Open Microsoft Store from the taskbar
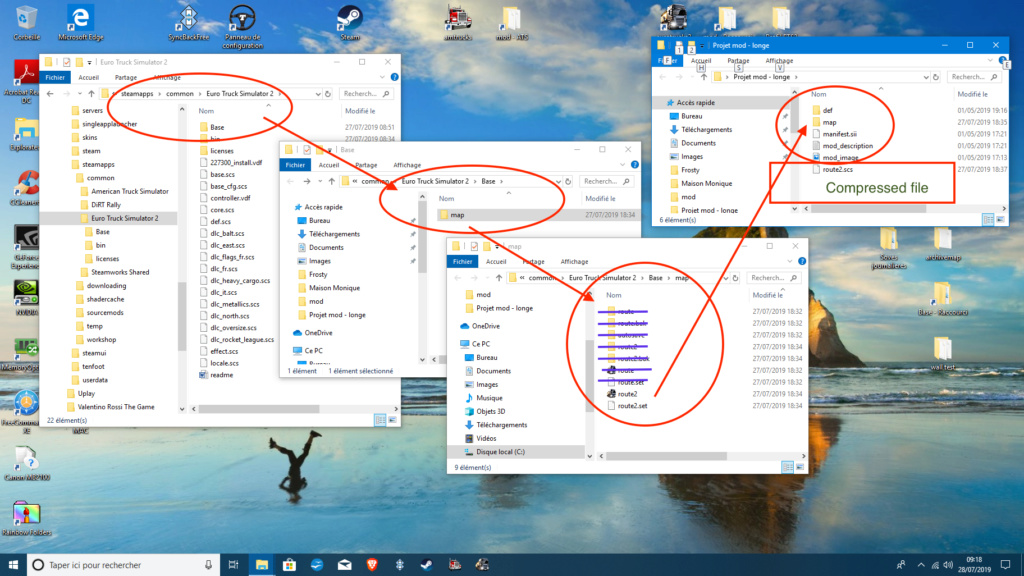This screenshot has height=576, width=1024. [x=289, y=565]
